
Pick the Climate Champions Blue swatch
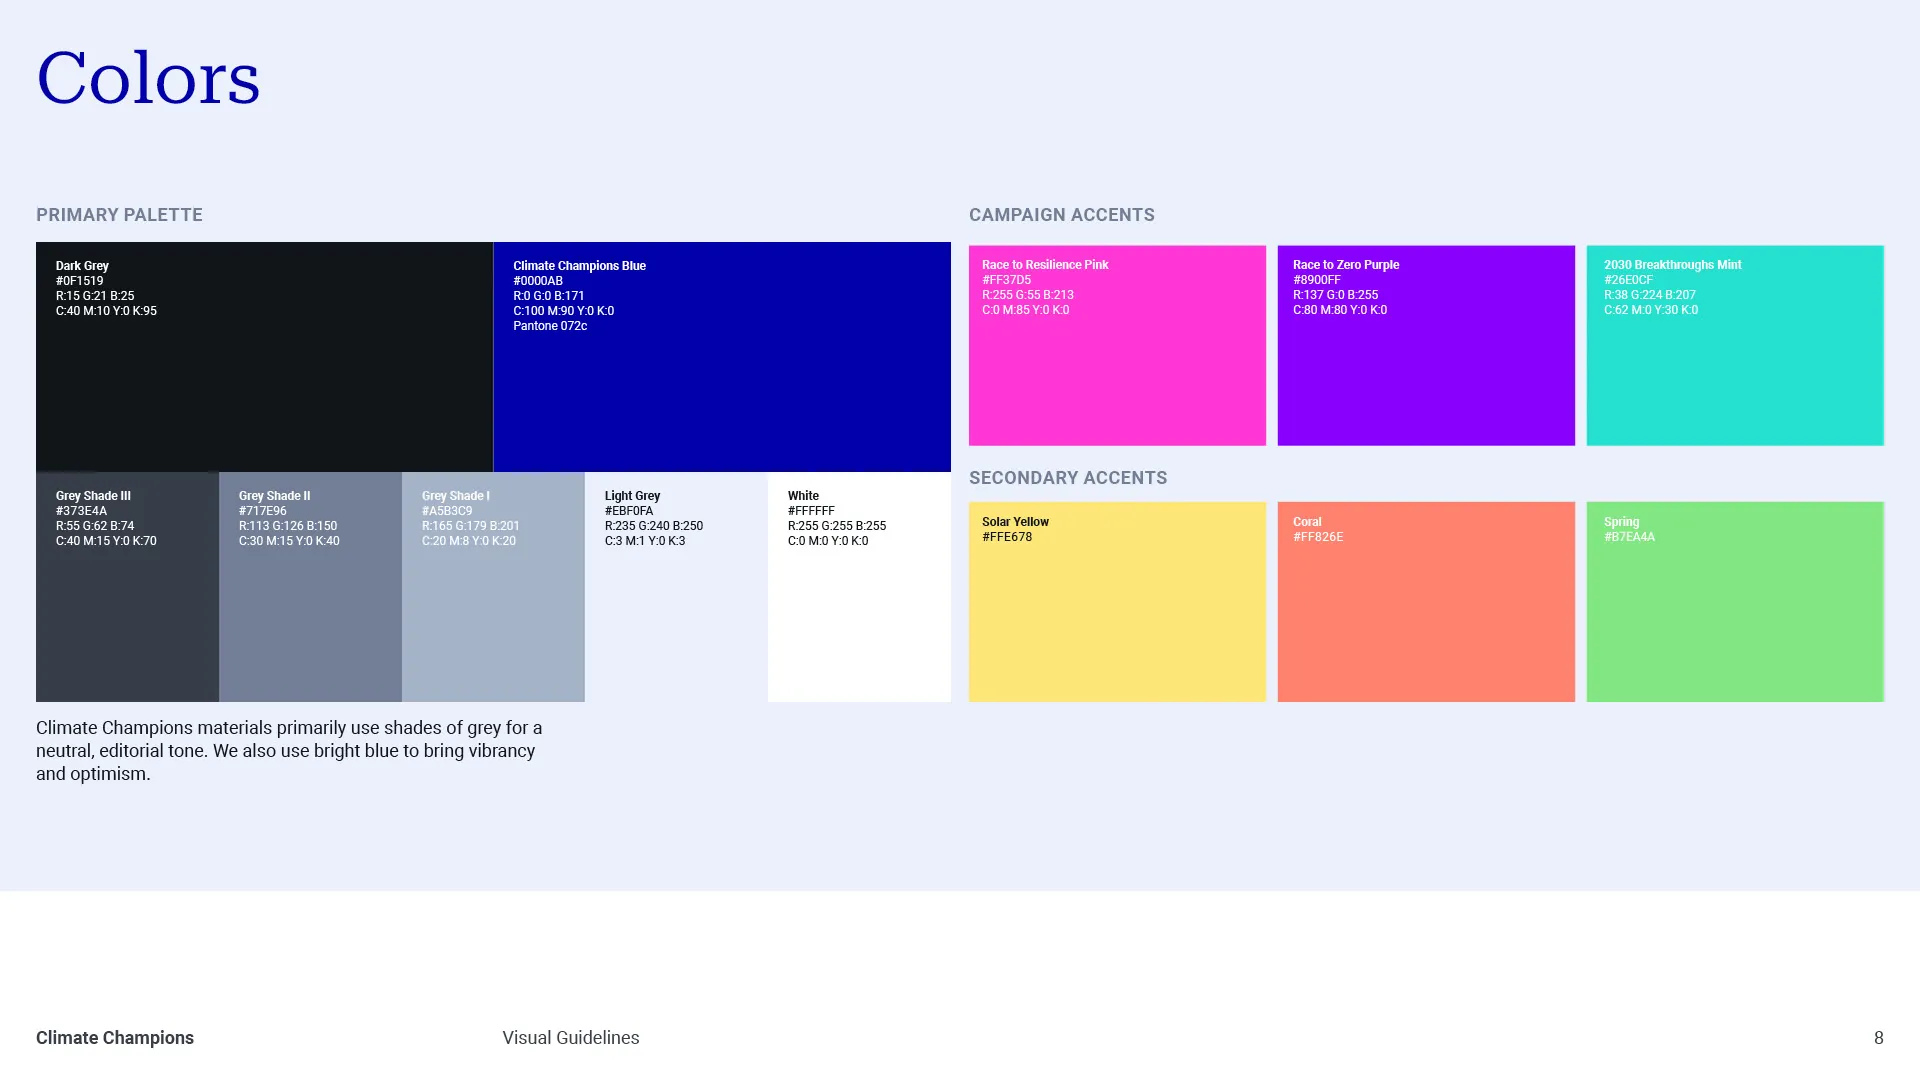722,356
